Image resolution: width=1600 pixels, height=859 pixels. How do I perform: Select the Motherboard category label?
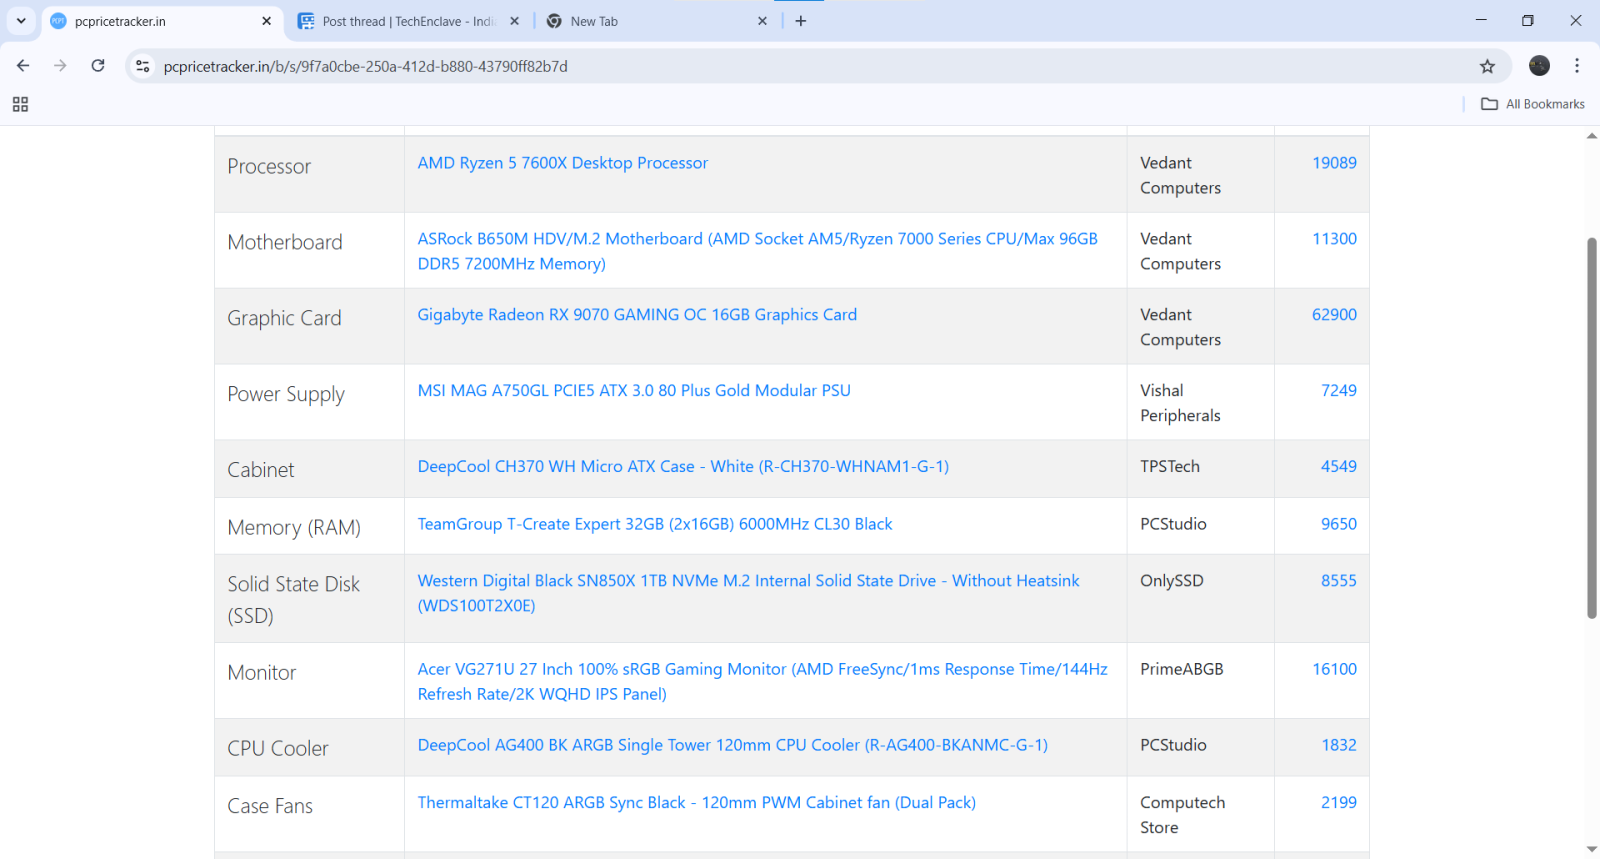pyautogui.click(x=285, y=242)
